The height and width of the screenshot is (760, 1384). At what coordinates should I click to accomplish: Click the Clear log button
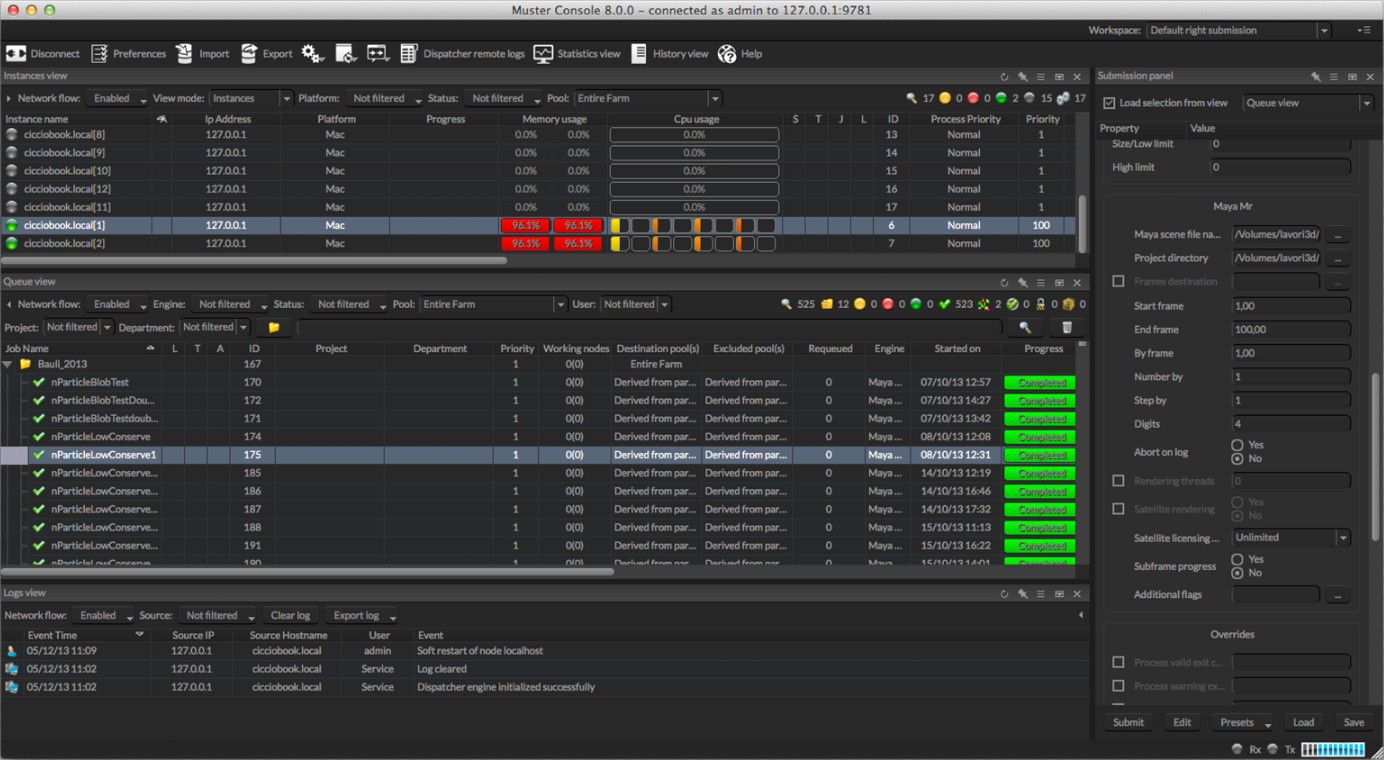[290, 616]
